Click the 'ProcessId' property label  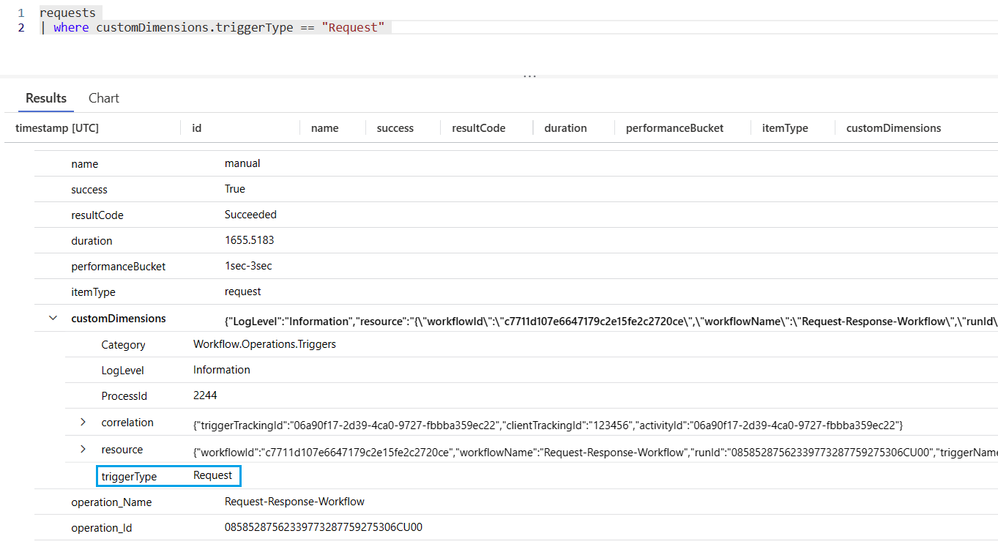point(124,396)
